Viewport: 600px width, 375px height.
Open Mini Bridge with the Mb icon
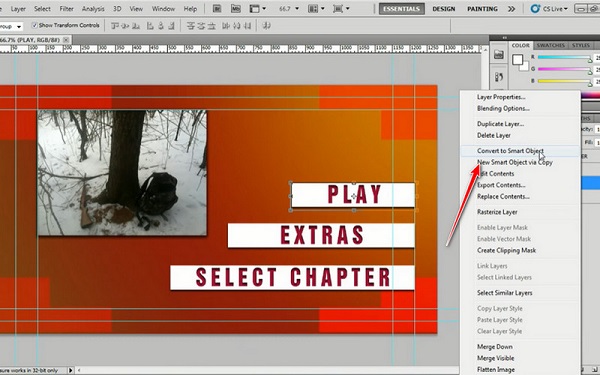tap(236, 8)
